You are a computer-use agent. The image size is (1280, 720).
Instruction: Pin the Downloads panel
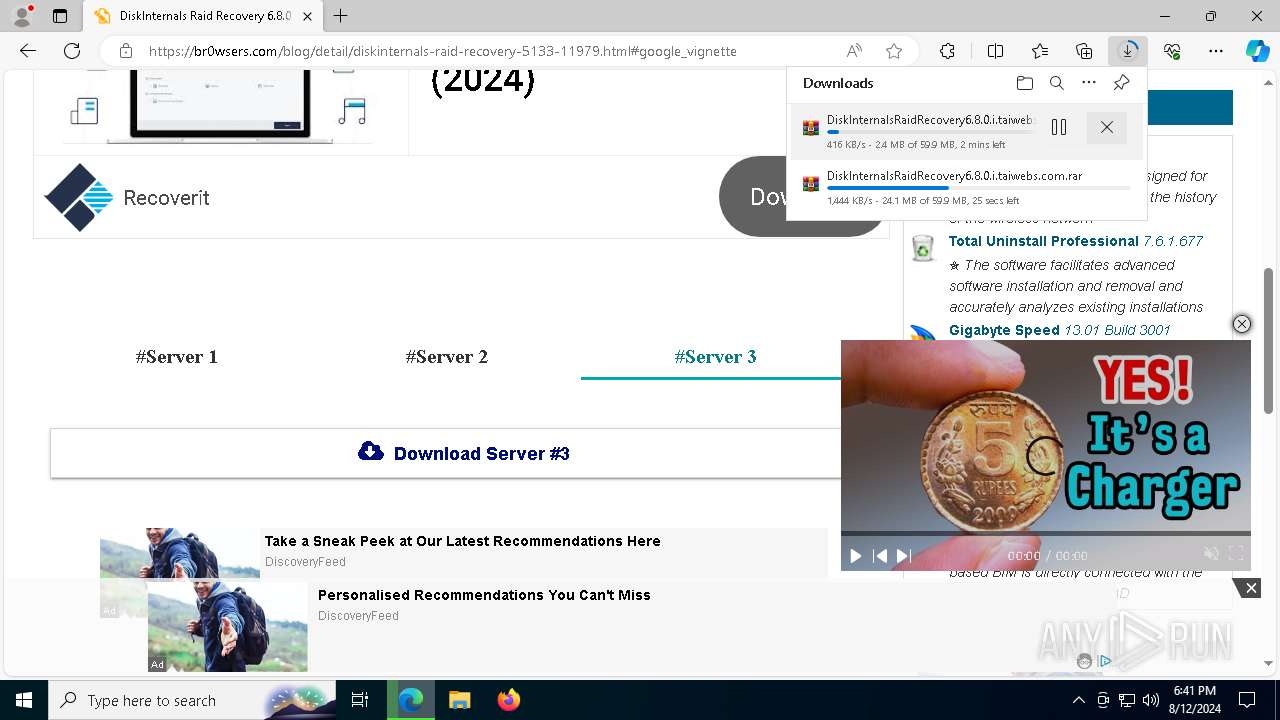pyautogui.click(x=1121, y=83)
